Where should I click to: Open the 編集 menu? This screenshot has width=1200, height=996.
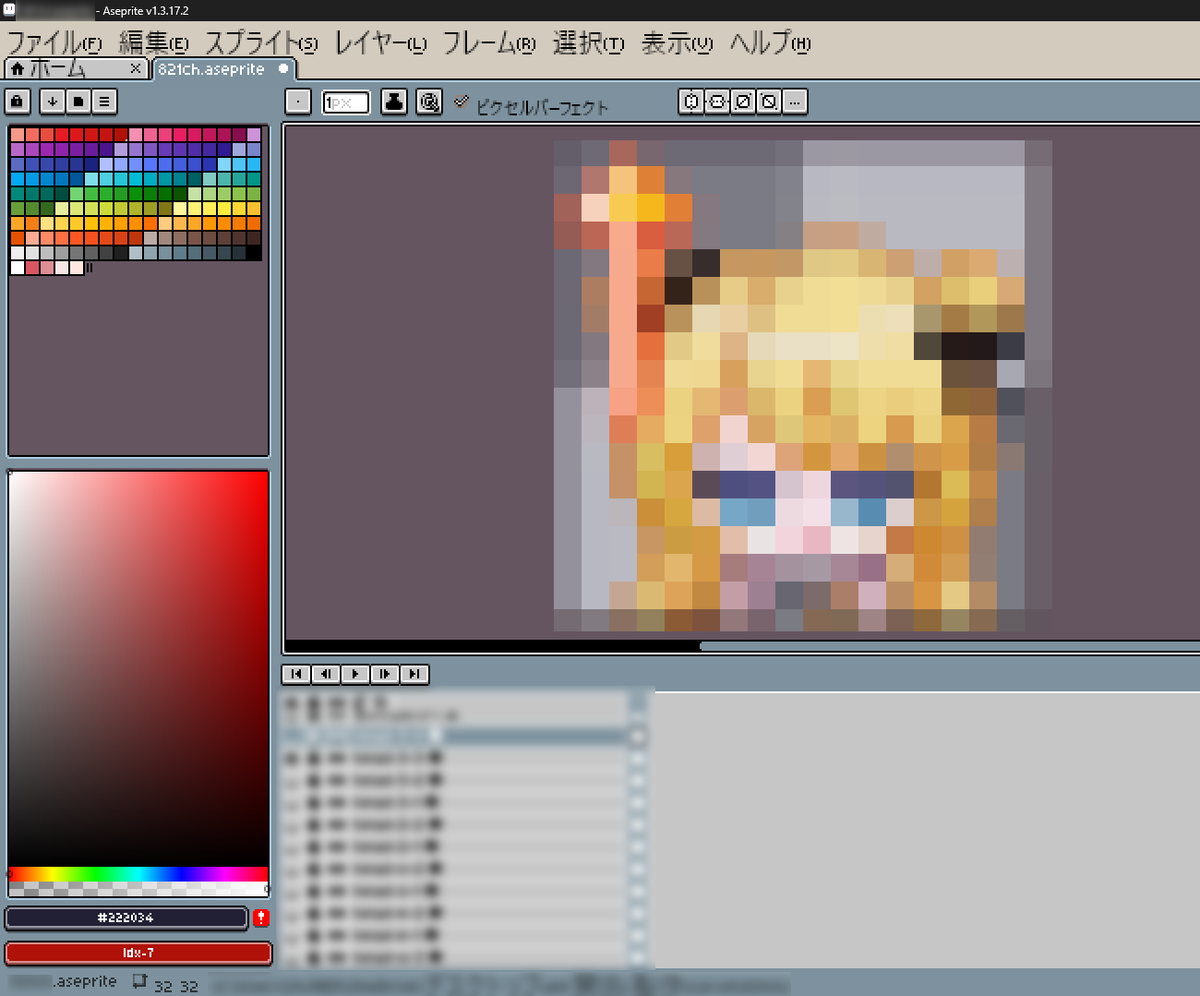[153, 43]
